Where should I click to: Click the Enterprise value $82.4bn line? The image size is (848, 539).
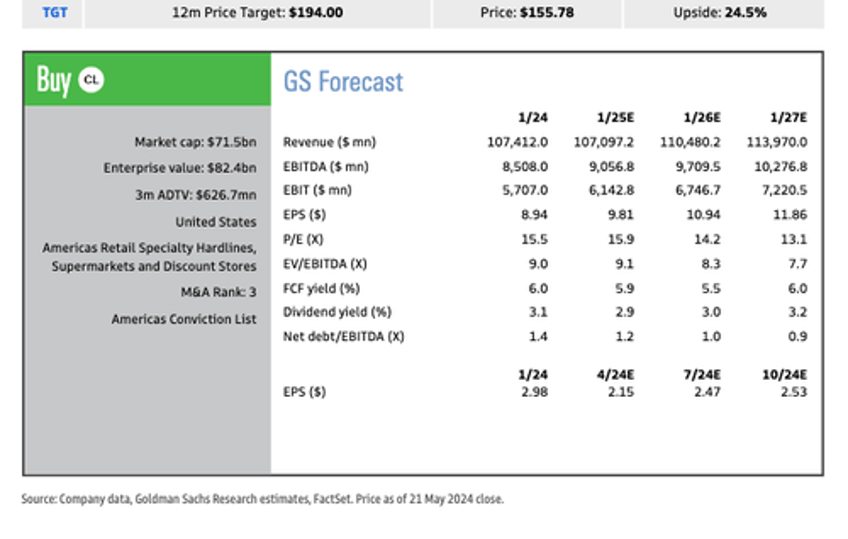click(x=179, y=168)
